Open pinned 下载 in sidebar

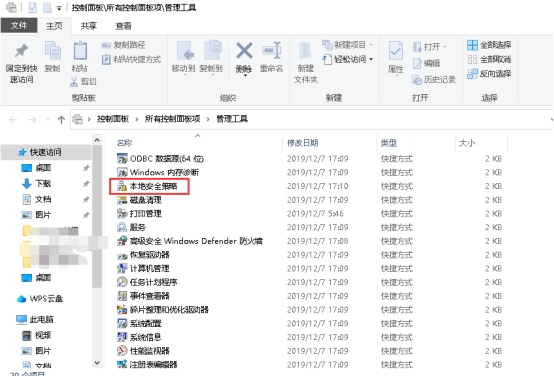pyautogui.click(x=37, y=184)
